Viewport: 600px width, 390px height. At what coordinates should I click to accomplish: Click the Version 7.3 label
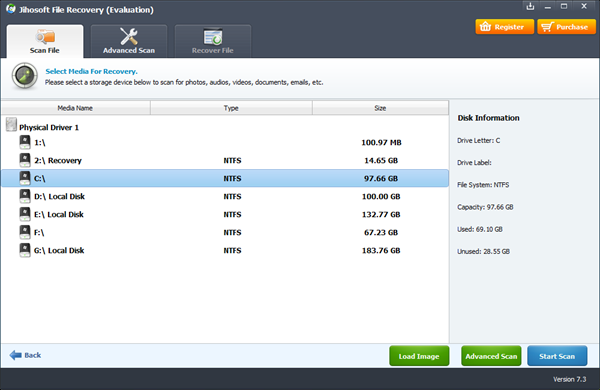569,379
